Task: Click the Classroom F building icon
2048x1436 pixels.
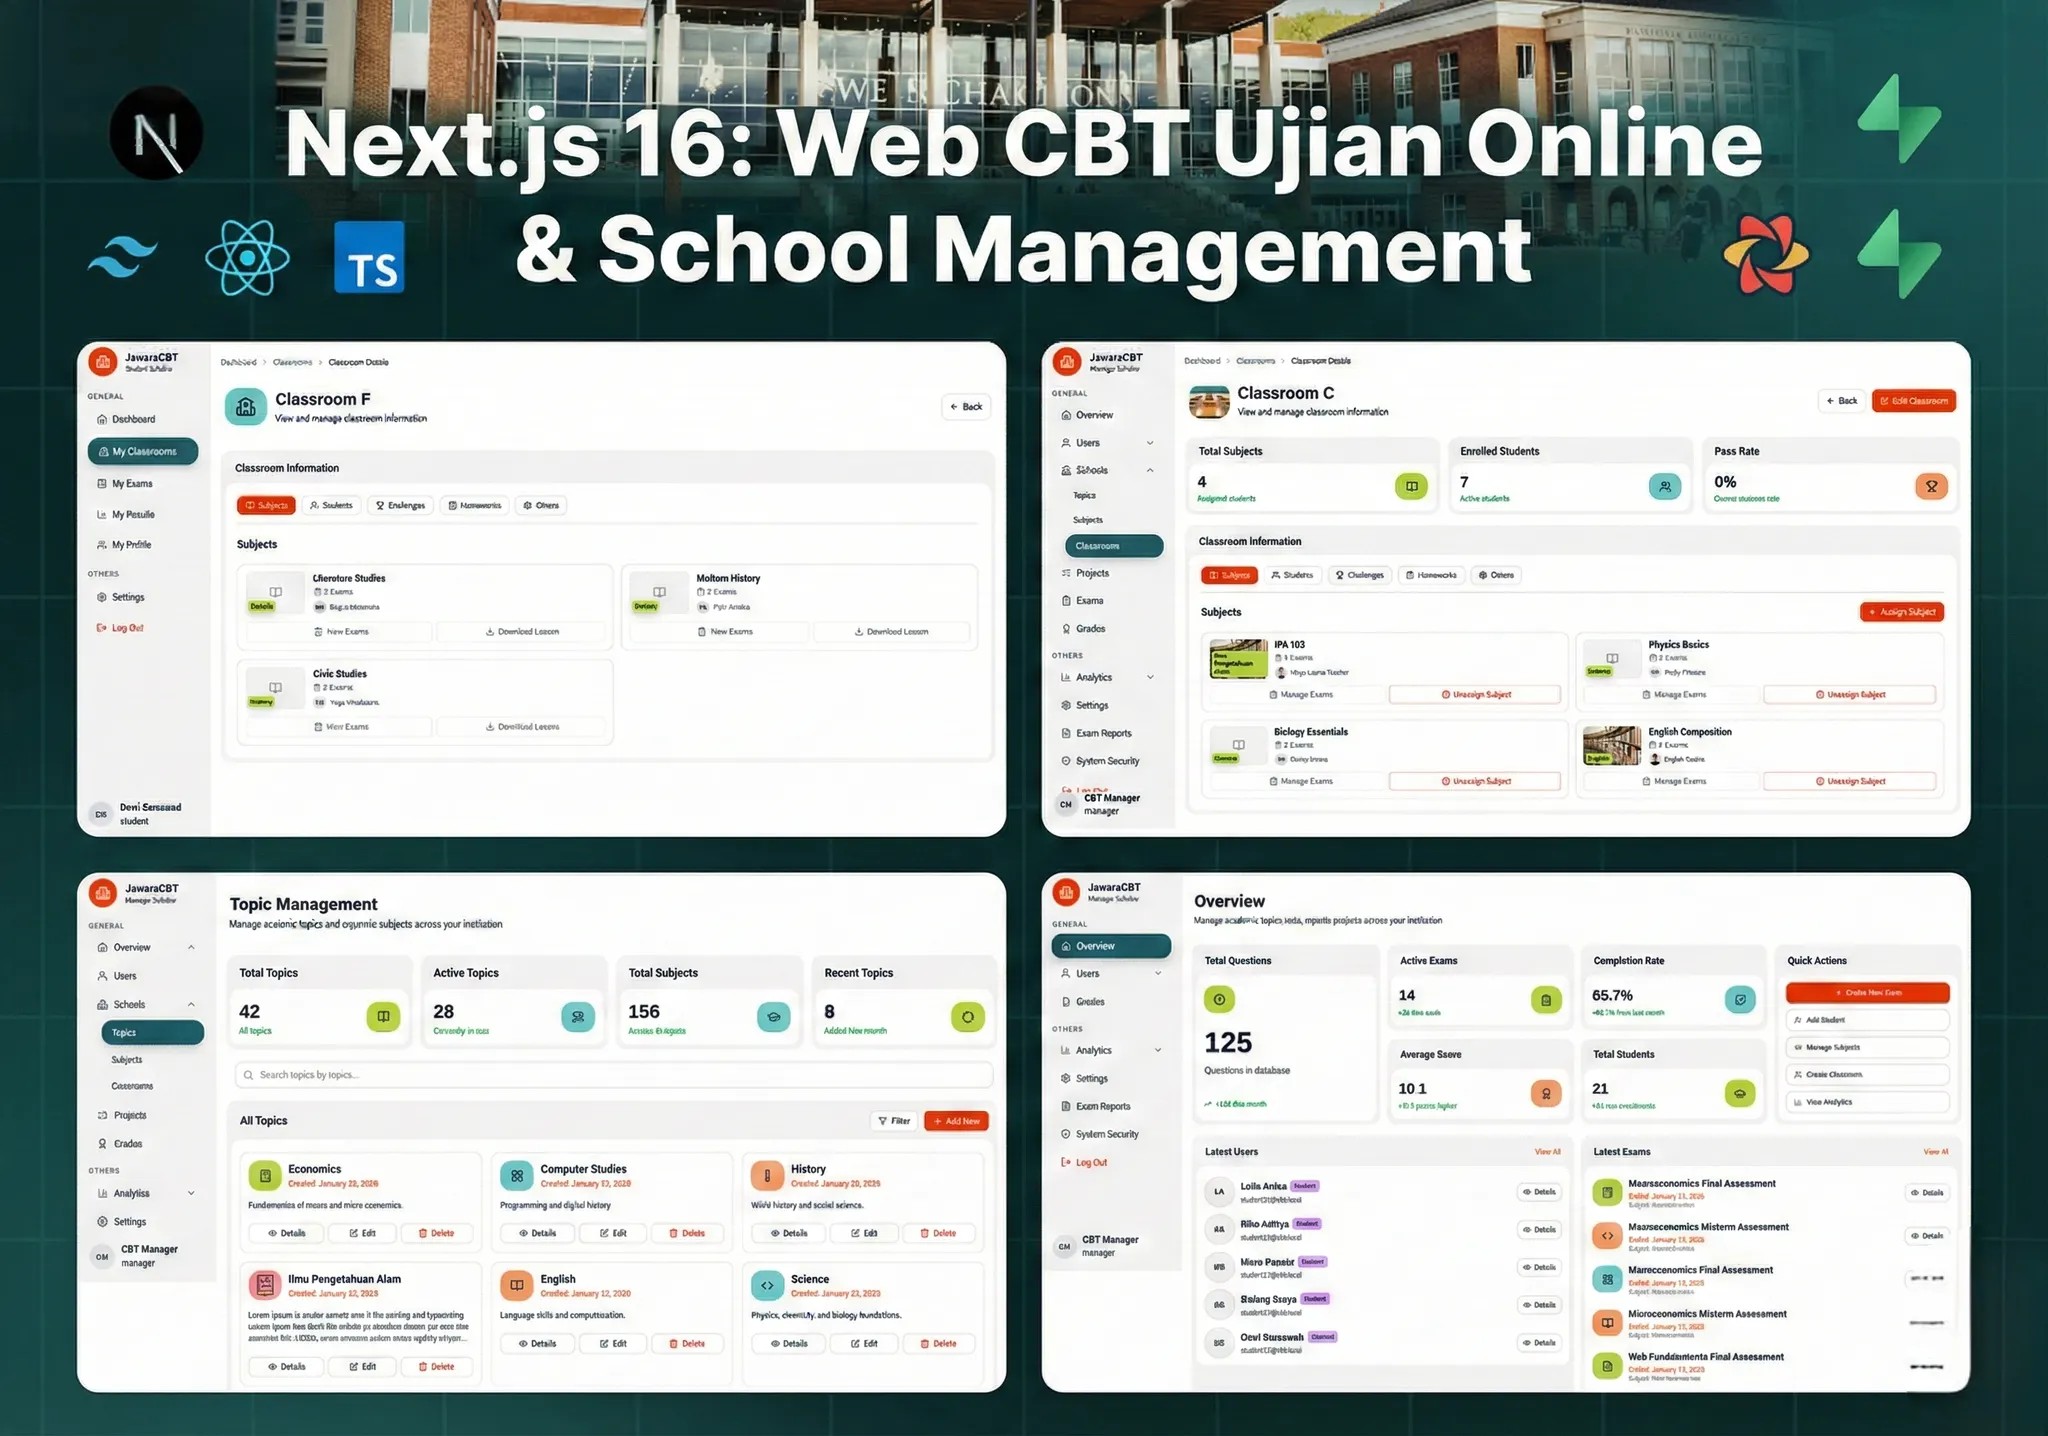Action: [245, 407]
